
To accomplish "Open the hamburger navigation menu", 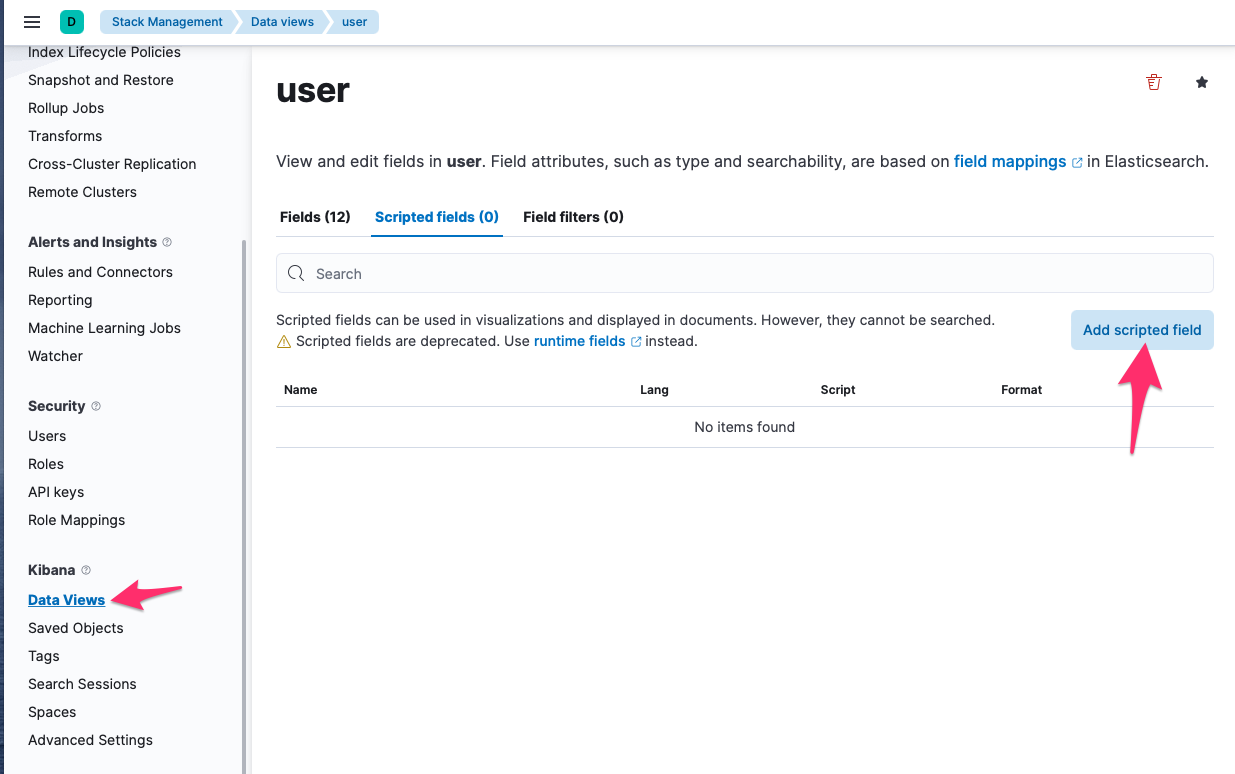I will pyautogui.click(x=32, y=22).
